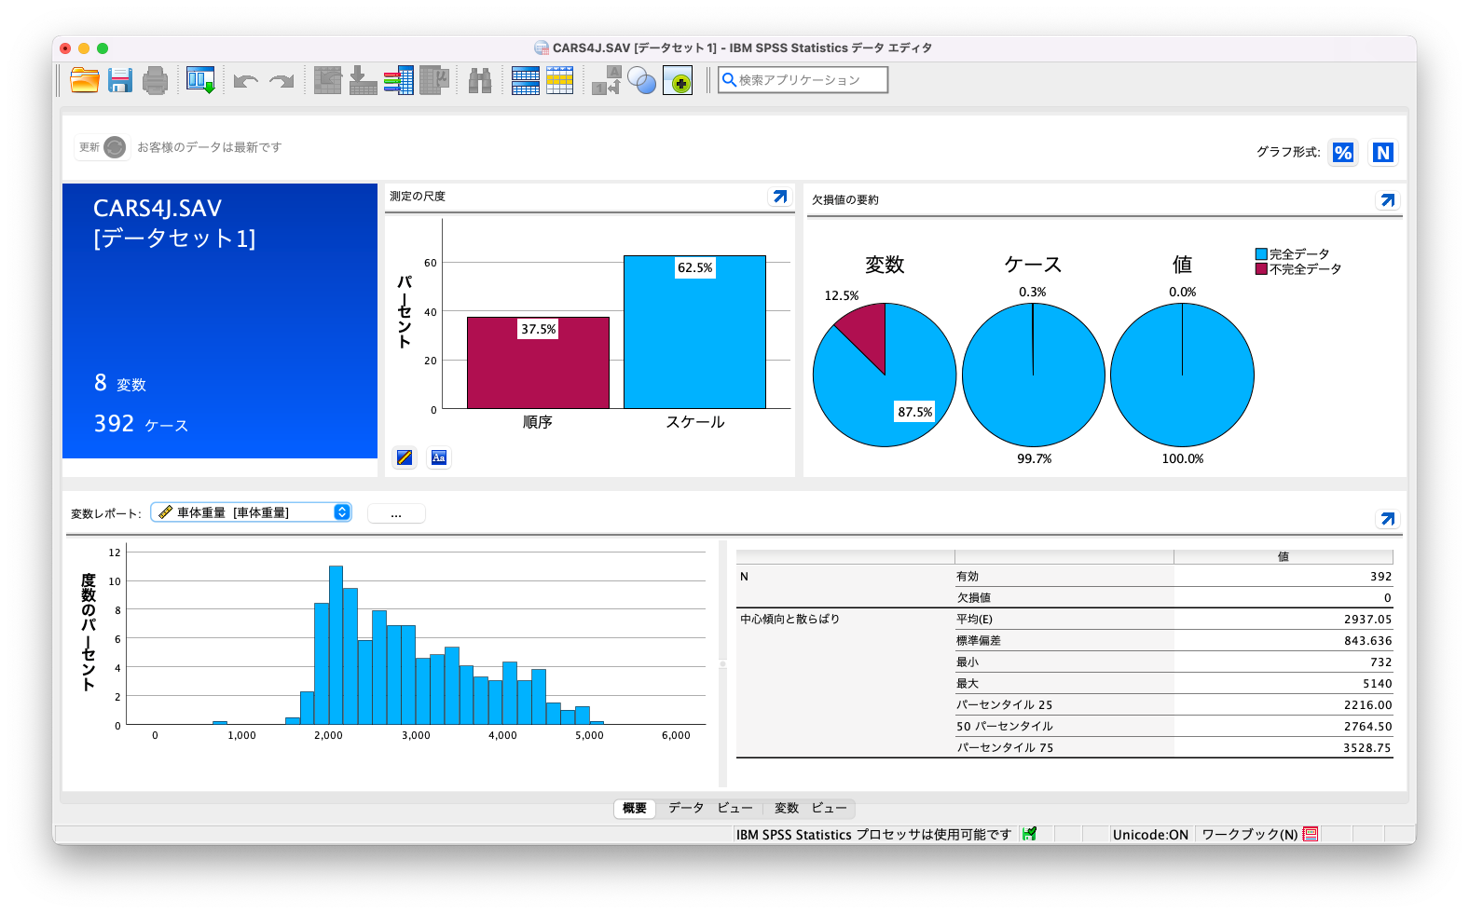Toggle Value Labels with the 1-A icon
The width and height of the screenshot is (1469, 914).
point(606,80)
